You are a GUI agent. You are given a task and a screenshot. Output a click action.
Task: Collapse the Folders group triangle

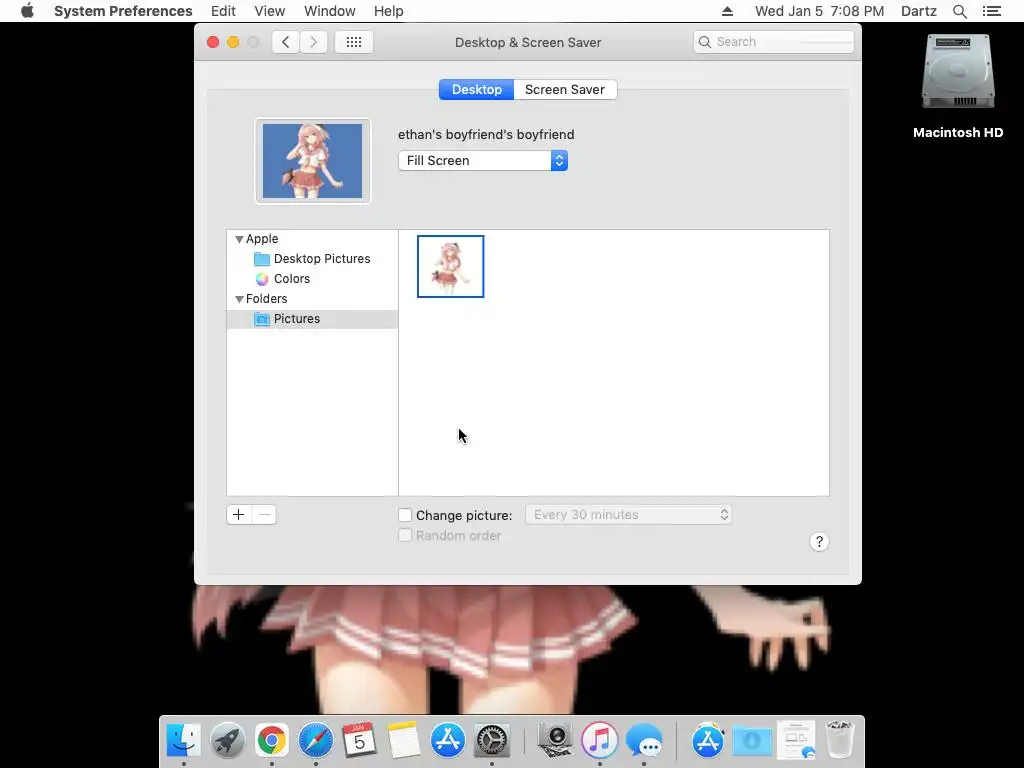[239, 299]
